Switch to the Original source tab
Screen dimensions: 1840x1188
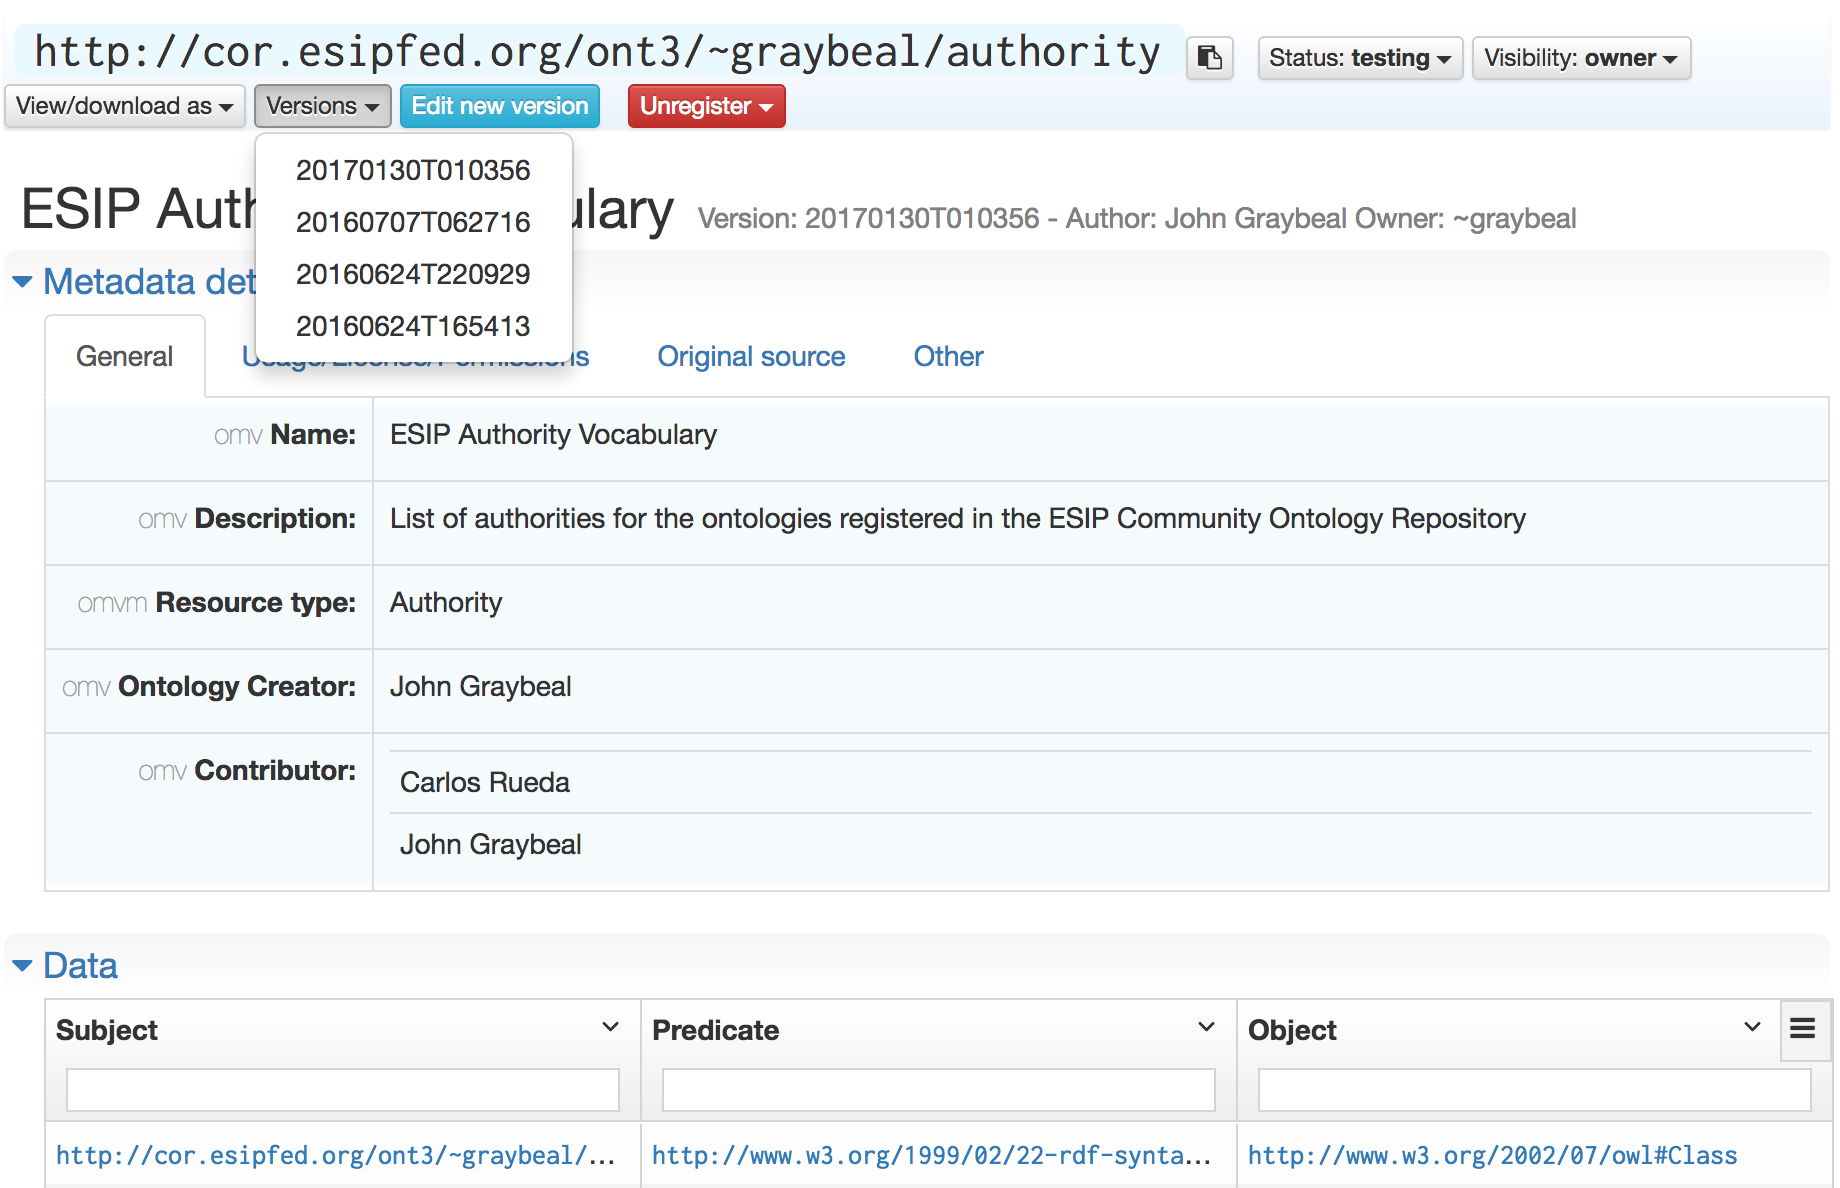pos(751,357)
